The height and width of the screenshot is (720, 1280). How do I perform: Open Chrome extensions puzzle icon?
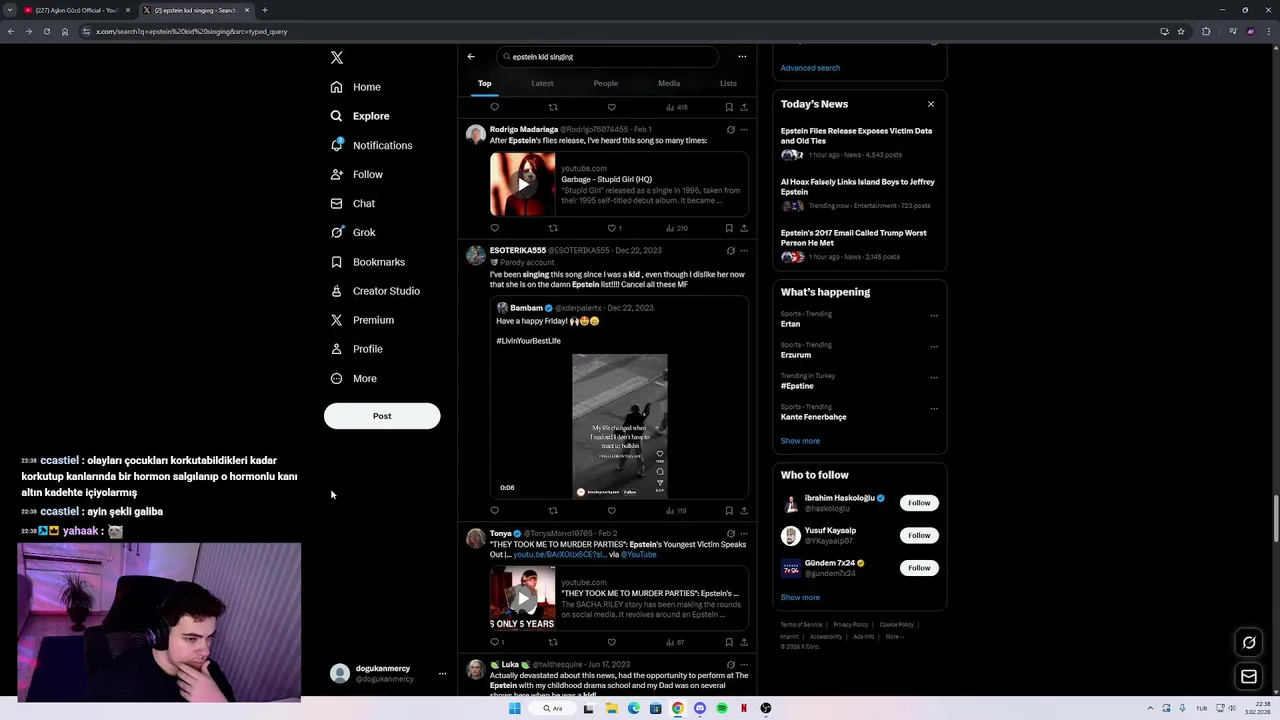[1206, 31]
